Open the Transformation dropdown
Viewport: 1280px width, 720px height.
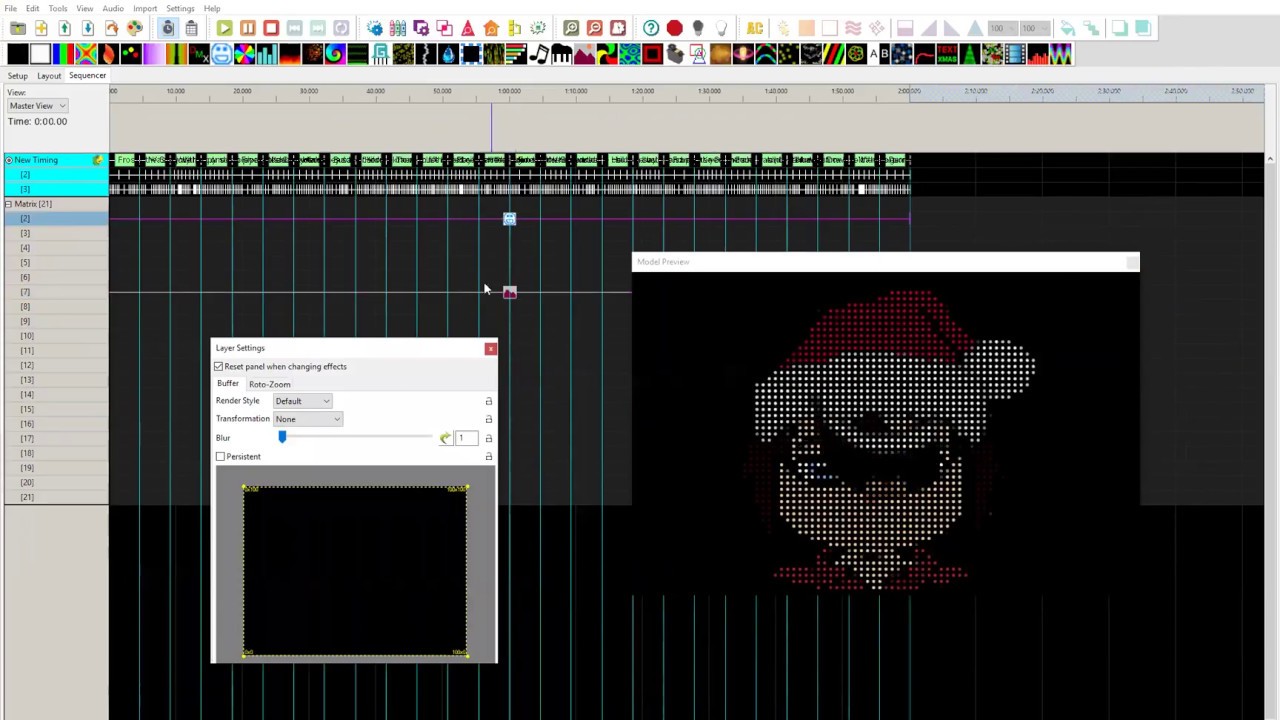point(308,419)
